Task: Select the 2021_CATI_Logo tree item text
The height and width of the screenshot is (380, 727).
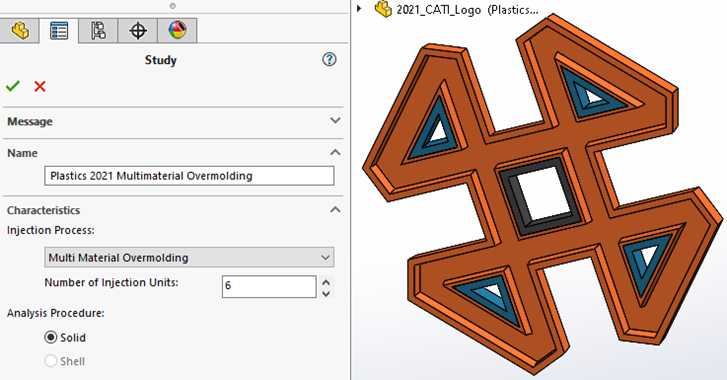Action: pyautogui.click(x=467, y=10)
